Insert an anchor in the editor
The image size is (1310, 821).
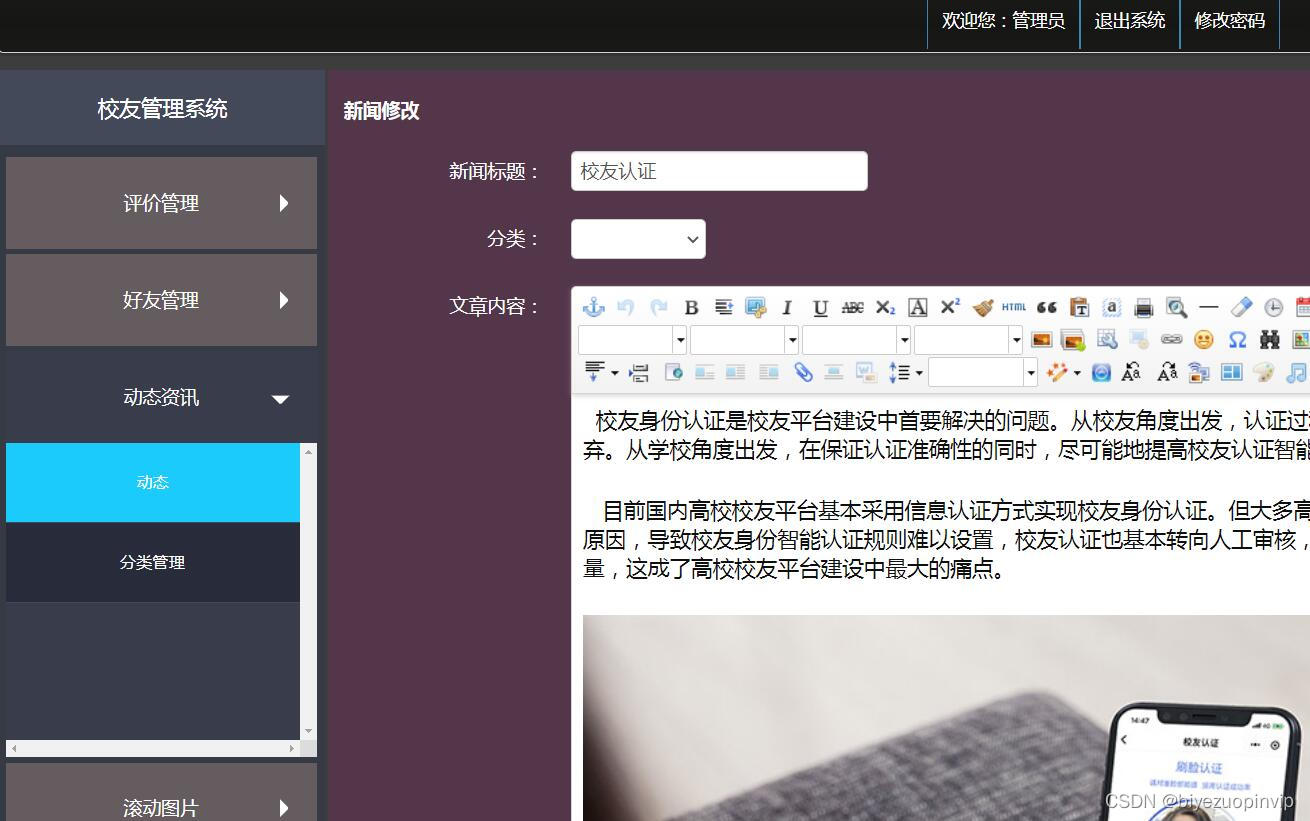[x=593, y=308]
